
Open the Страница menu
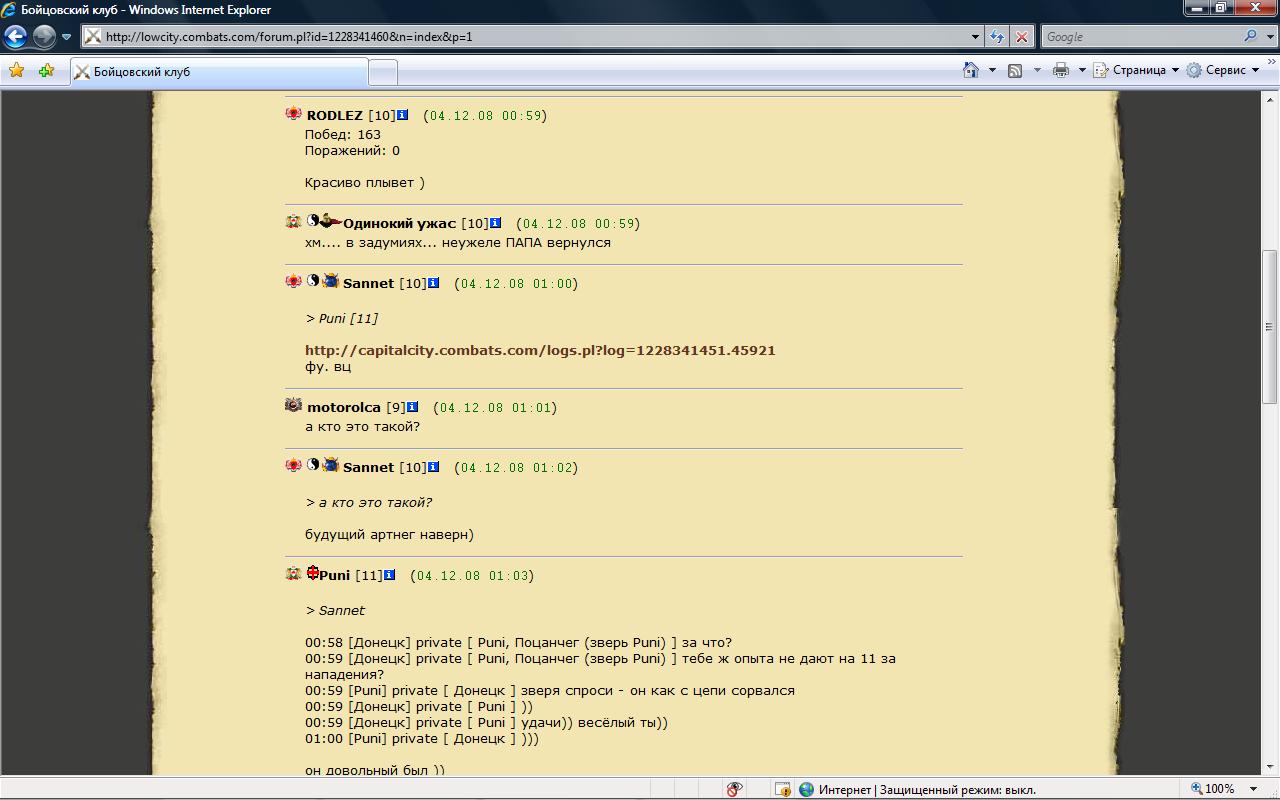point(1137,70)
